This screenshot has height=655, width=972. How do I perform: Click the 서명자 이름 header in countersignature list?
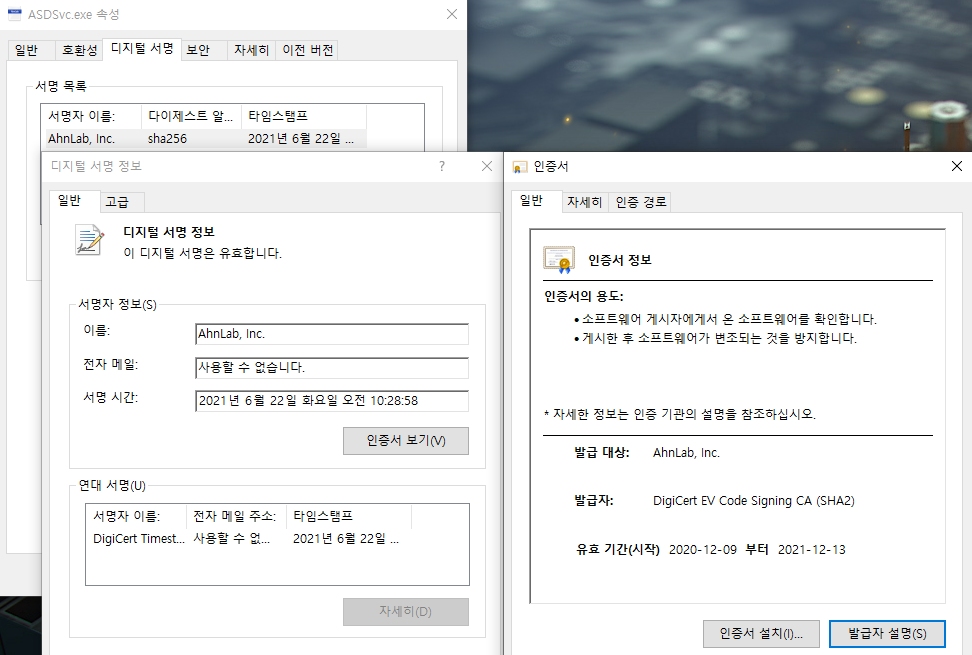(136, 516)
